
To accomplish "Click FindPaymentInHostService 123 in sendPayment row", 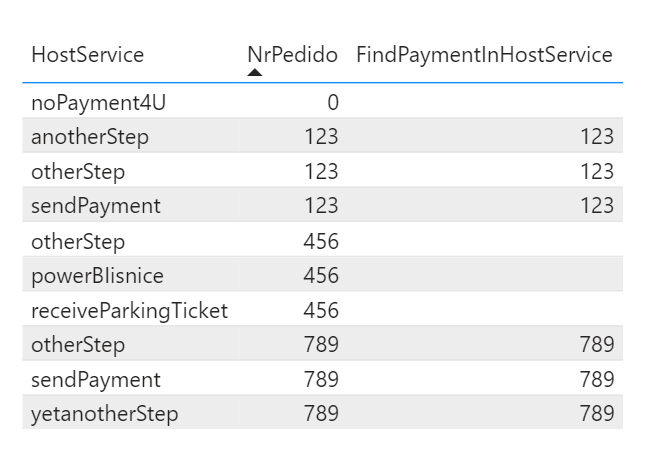I will click(597, 206).
